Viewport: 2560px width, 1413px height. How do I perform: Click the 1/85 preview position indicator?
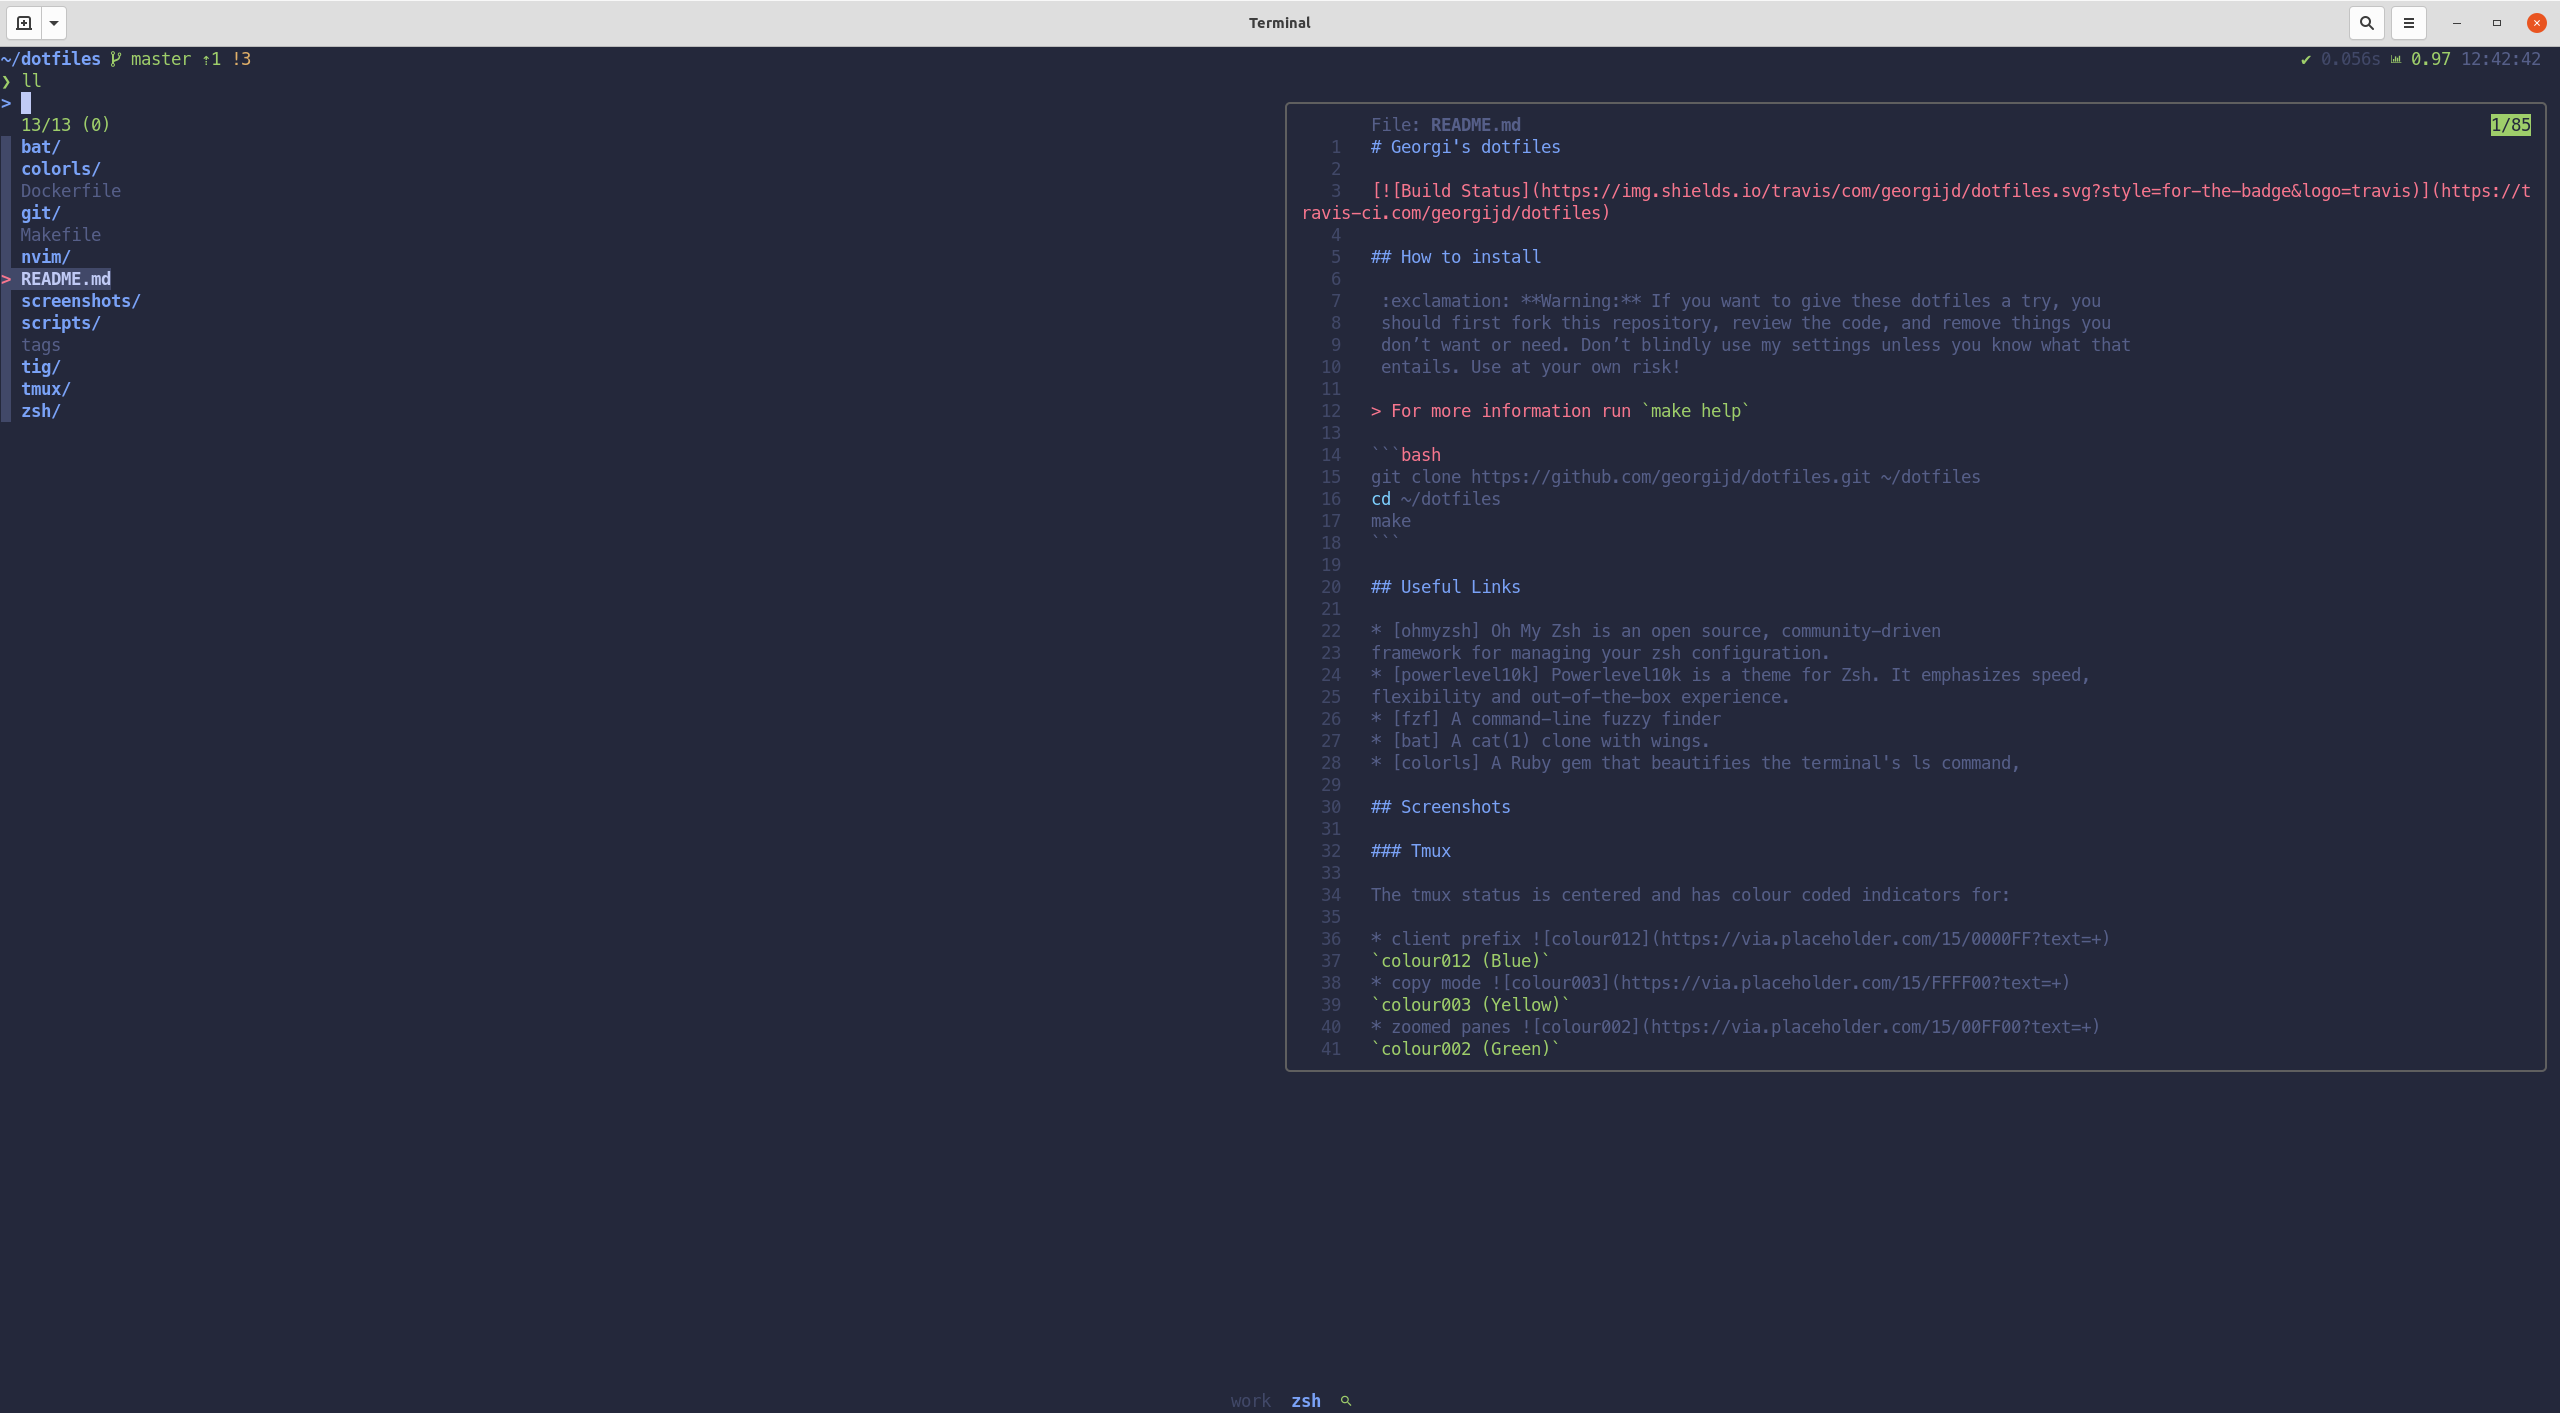[2509, 125]
